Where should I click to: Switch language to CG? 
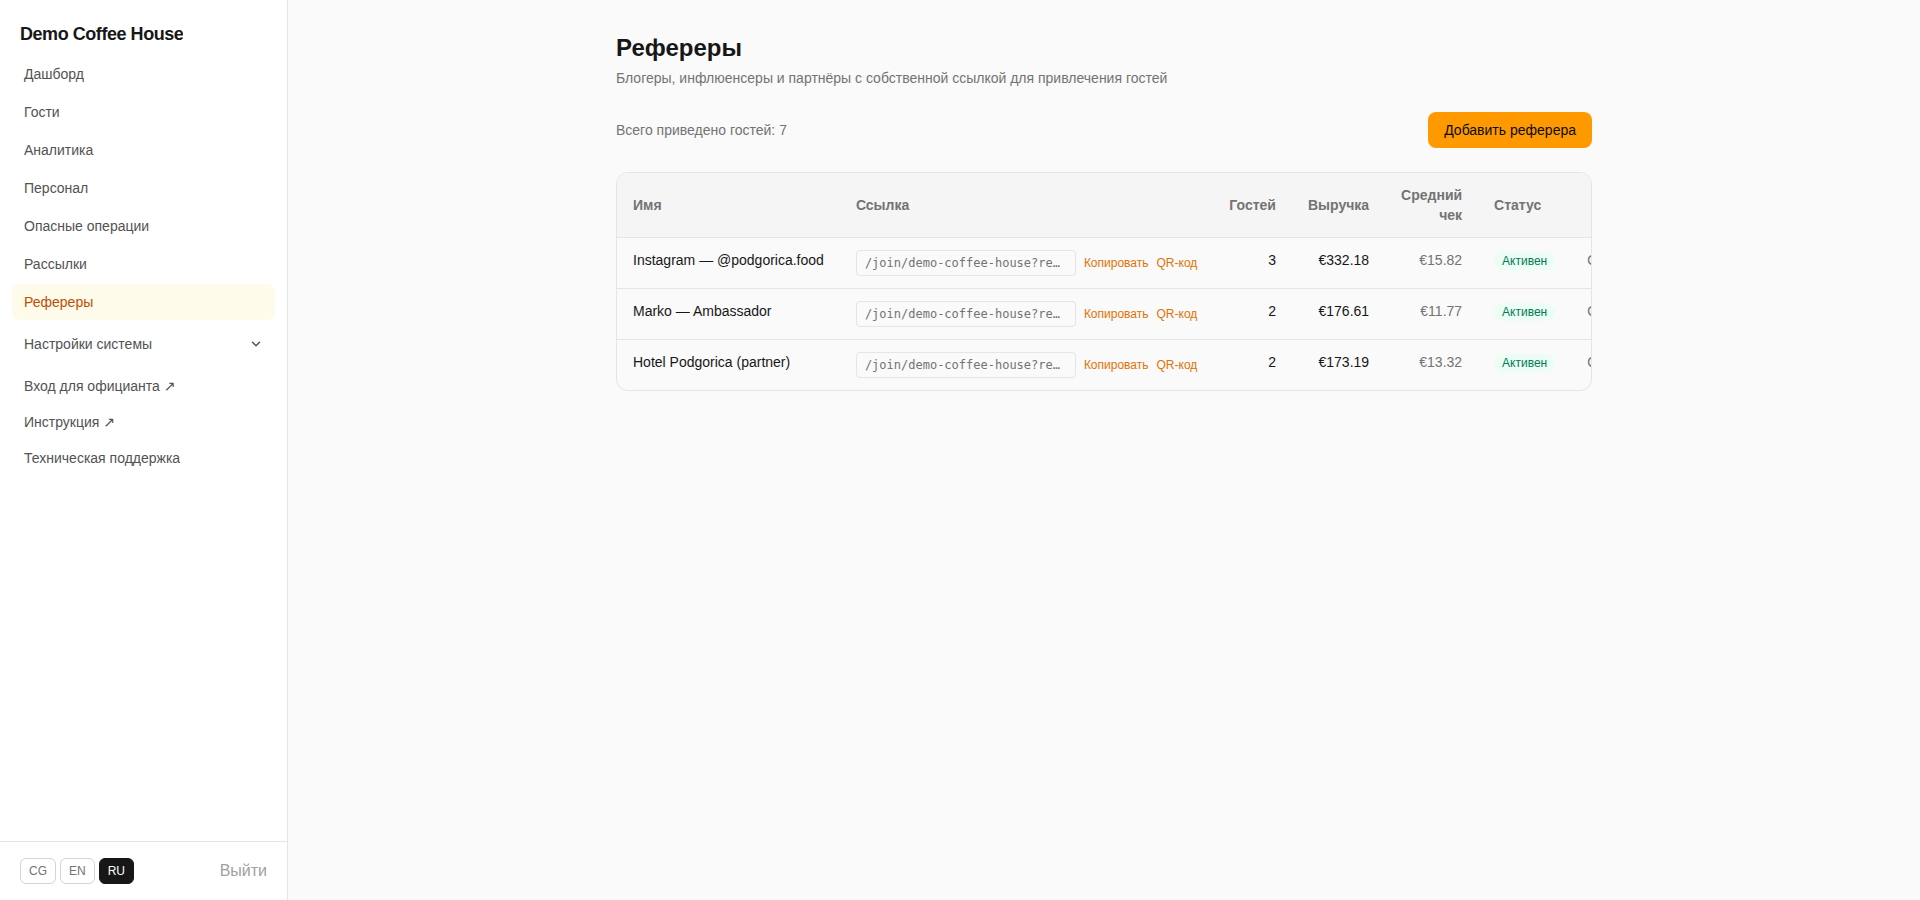click(38, 871)
